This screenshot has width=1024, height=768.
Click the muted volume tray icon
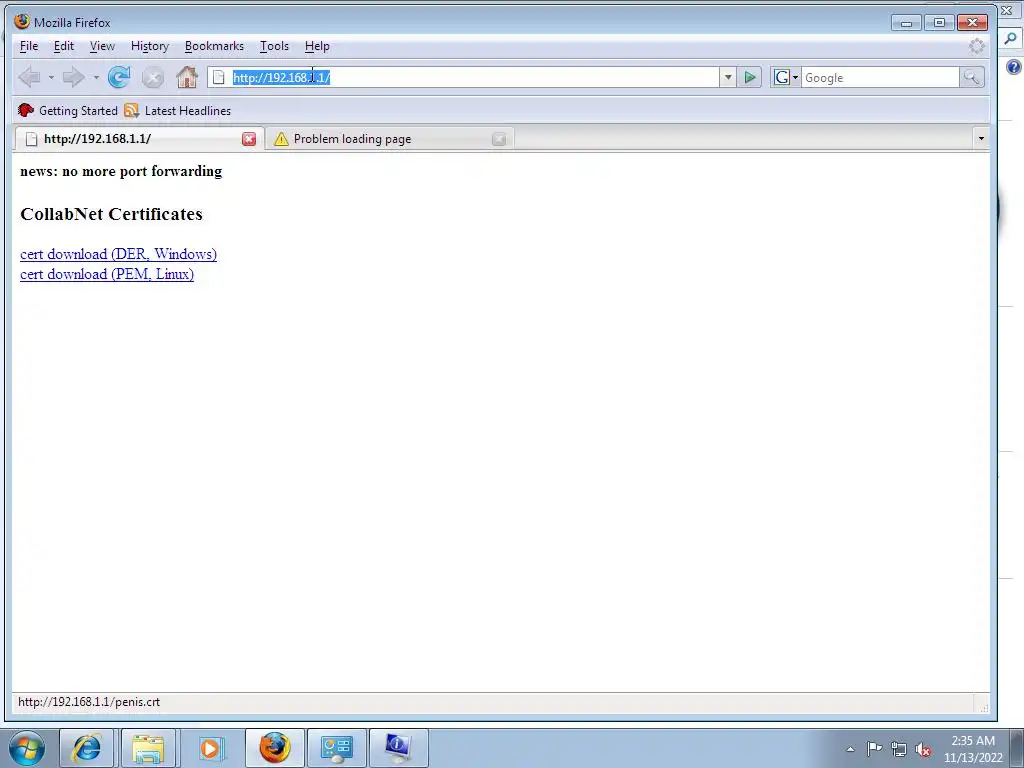[923, 749]
